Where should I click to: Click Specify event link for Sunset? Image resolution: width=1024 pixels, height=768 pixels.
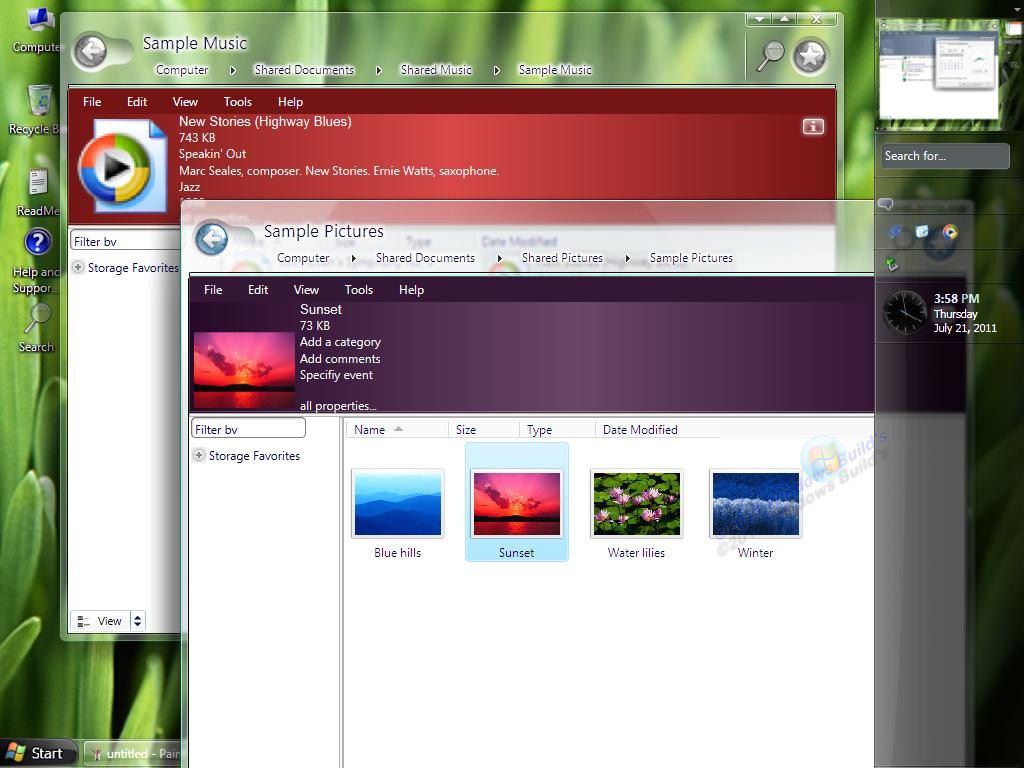click(x=336, y=375)
